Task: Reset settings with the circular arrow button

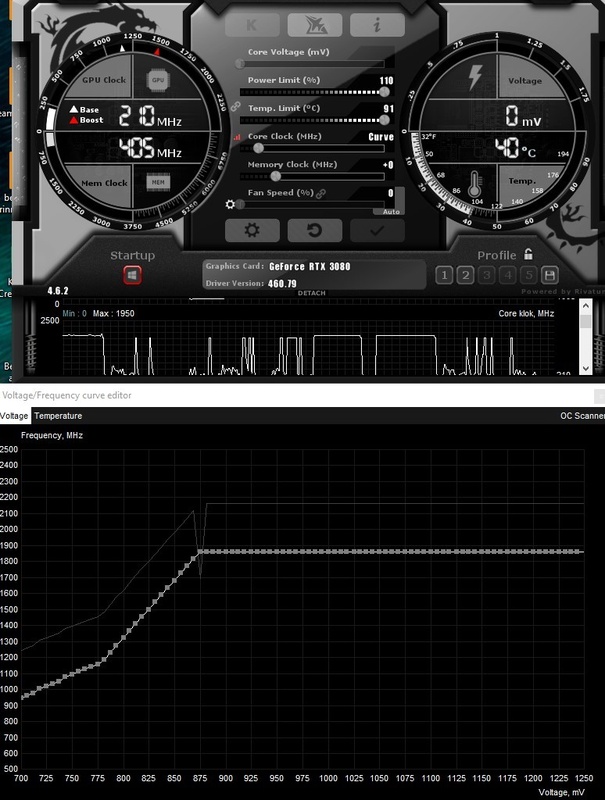Action: click(x=315, y=231)
